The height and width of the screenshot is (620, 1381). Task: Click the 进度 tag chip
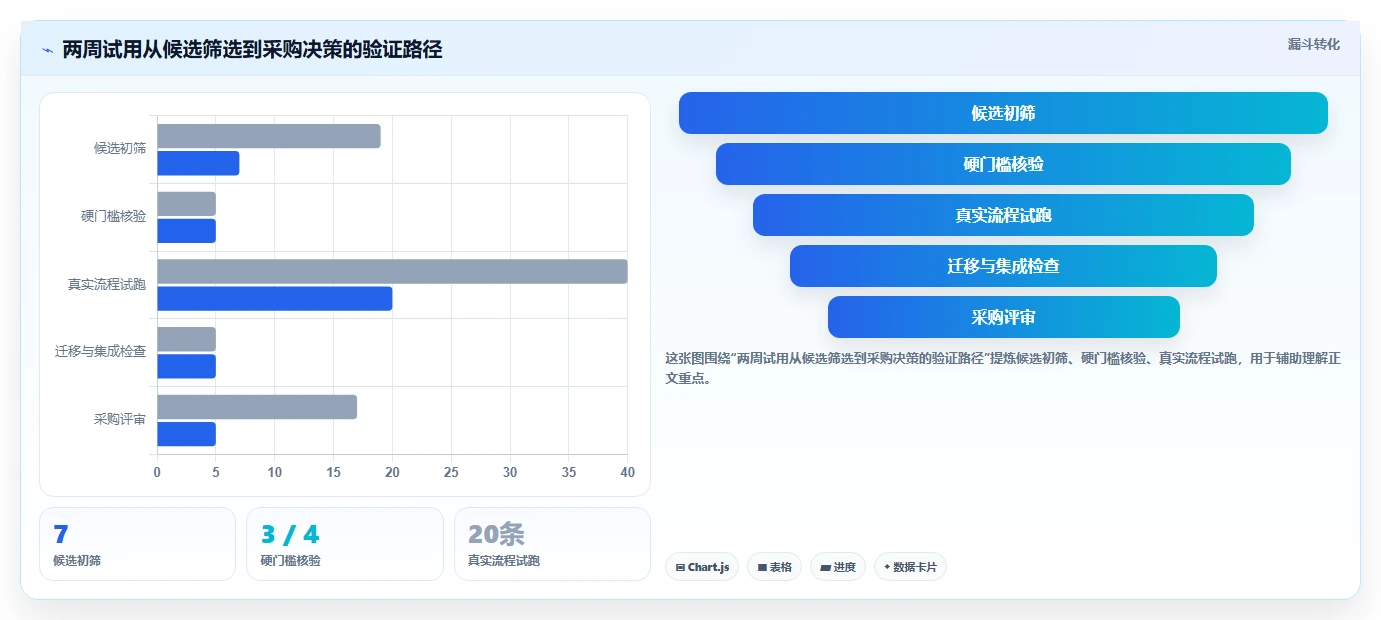838,567
